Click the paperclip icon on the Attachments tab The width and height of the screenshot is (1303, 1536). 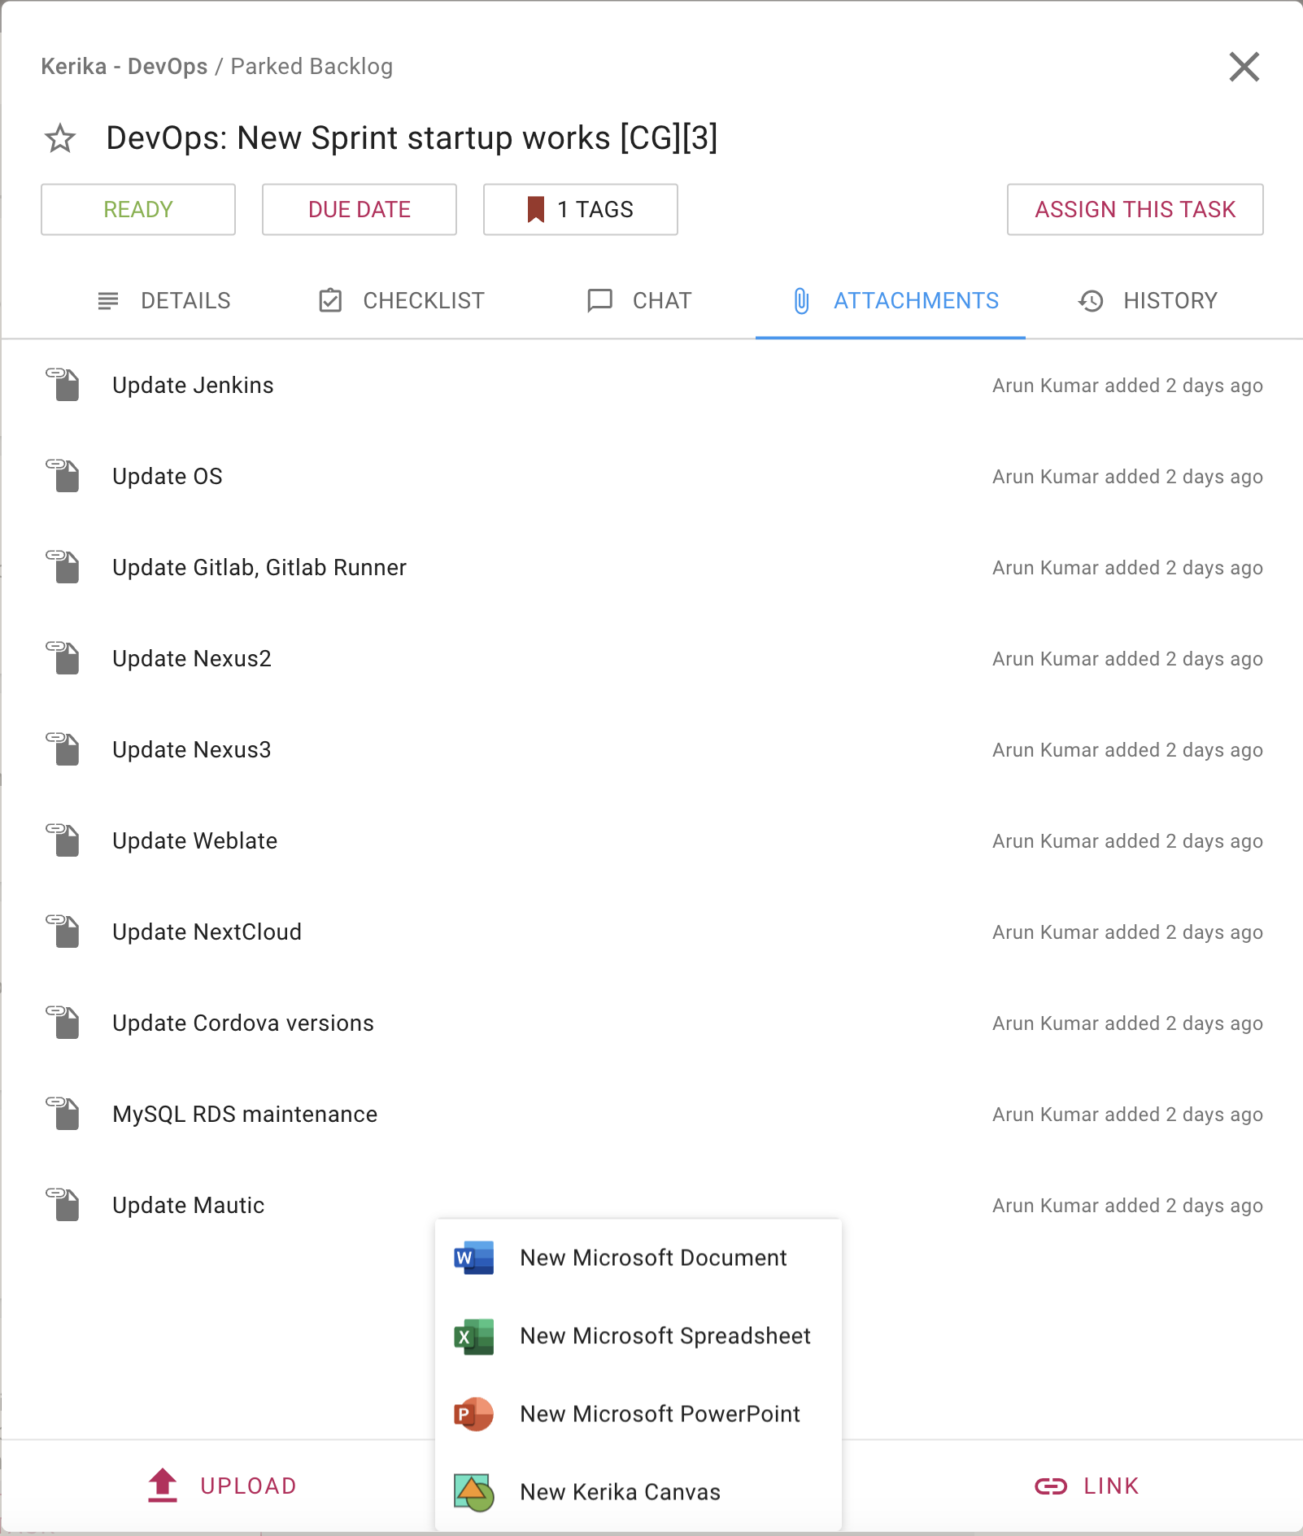click(800, 300)
